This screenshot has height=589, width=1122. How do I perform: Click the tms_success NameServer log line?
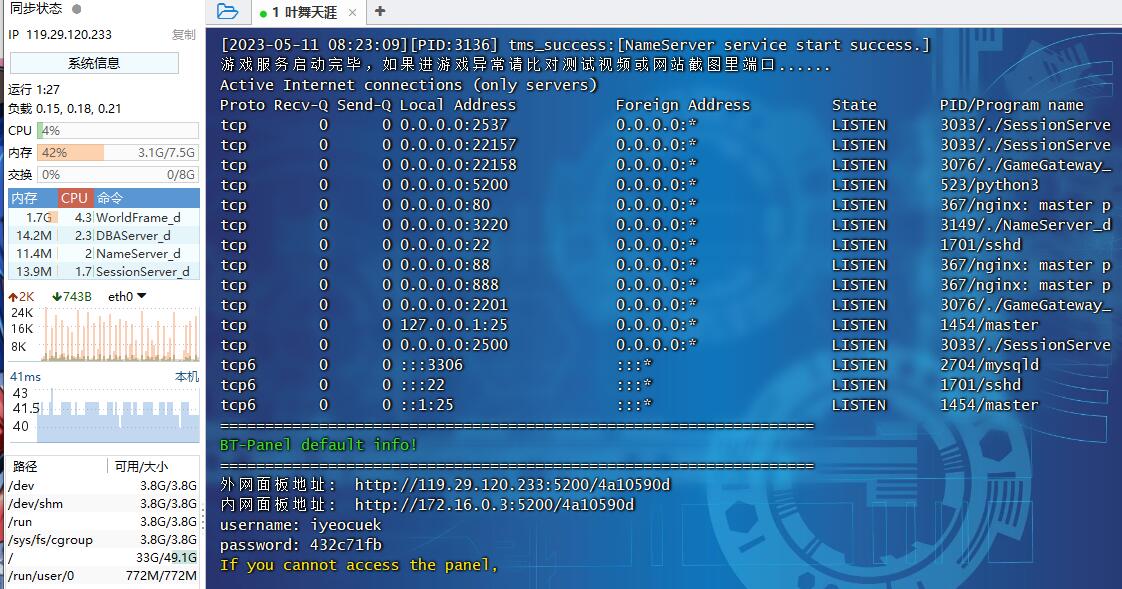(575, 45)
